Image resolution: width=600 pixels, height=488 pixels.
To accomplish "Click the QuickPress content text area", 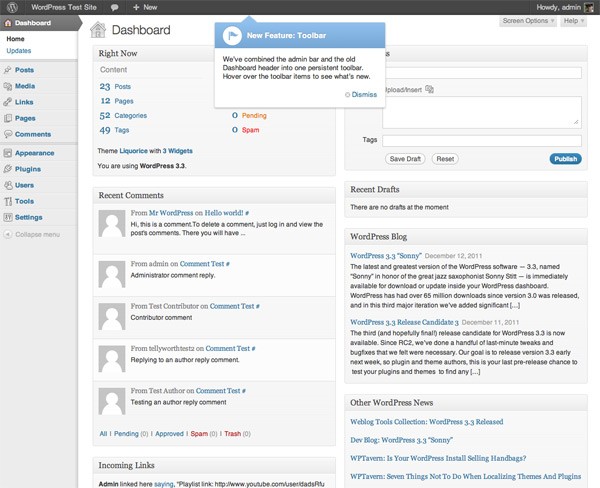I will [482, 112].
